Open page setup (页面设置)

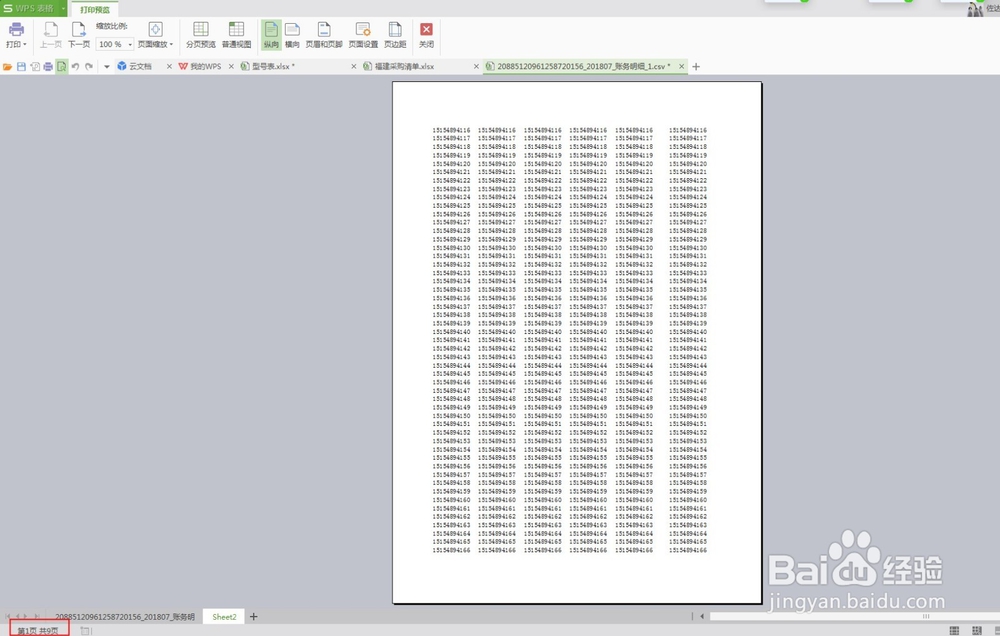click(363, 35)
